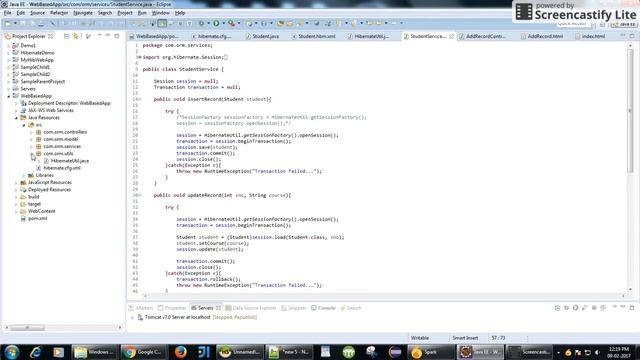Switch to AddRecordController editor tab
Viewport: 640px width, 360px height.
coord(482,36)
